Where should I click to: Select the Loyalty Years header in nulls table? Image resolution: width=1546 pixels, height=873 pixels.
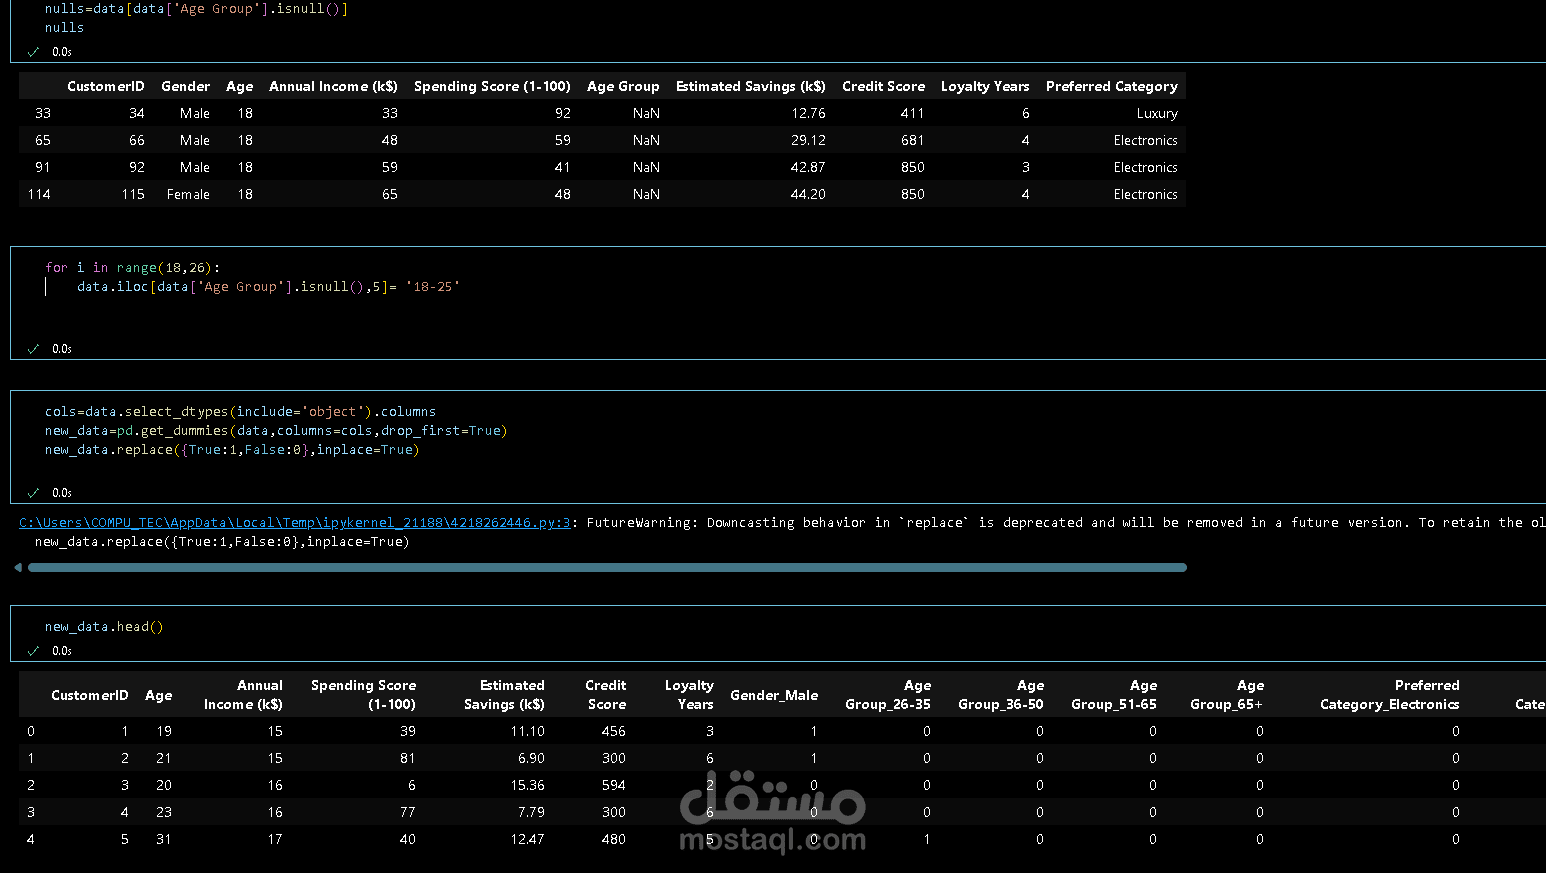click(985, 87)
